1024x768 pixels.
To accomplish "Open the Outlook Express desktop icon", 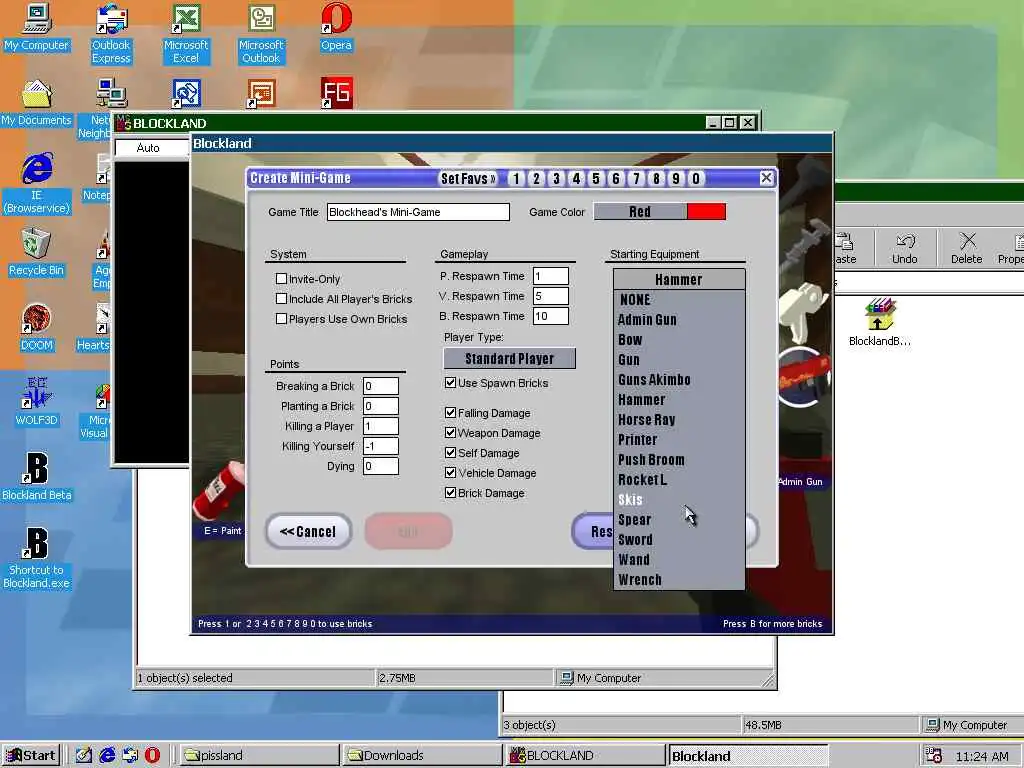I will 111,34.
